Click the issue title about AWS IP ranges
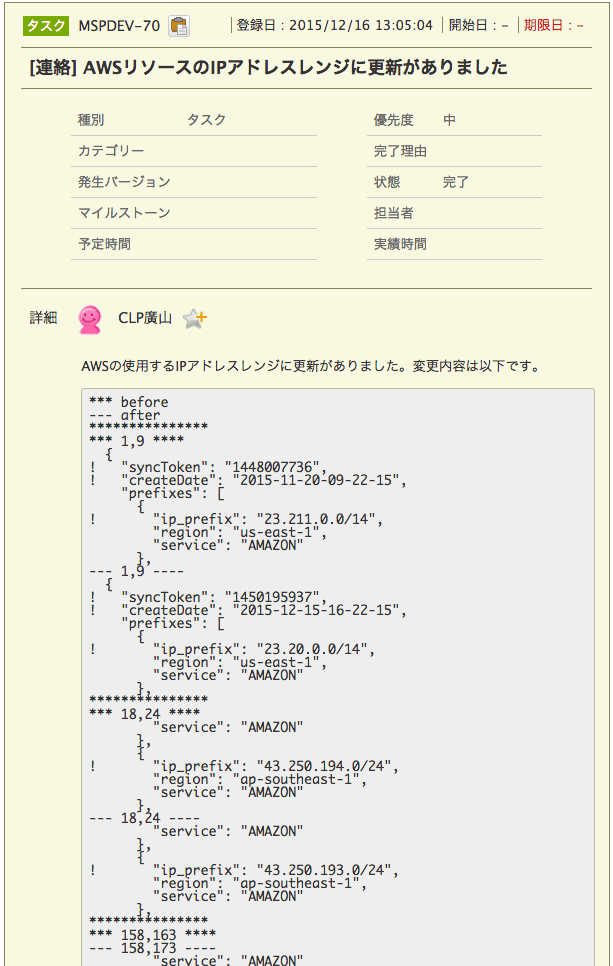Viewport: 613px width, 966px height. 268,67
